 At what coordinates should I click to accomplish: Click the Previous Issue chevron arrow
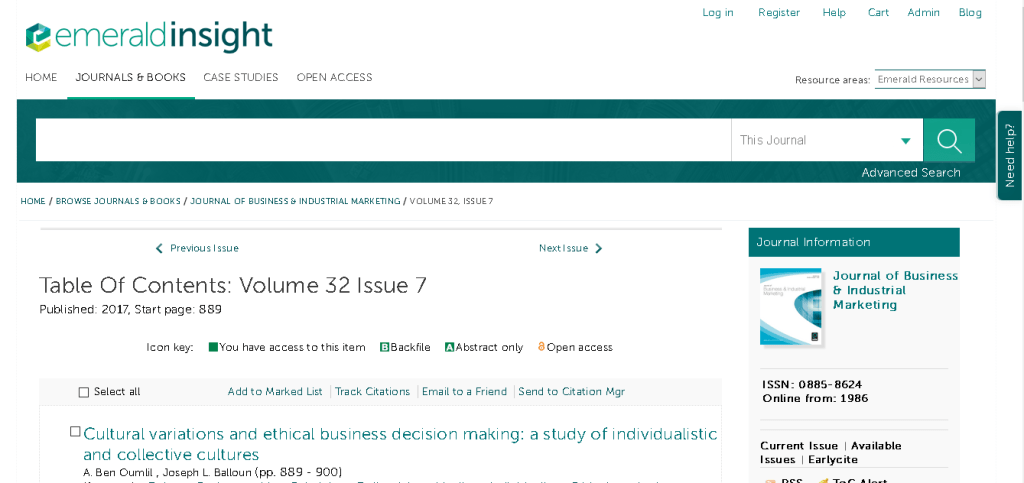(x=159, y=249)
